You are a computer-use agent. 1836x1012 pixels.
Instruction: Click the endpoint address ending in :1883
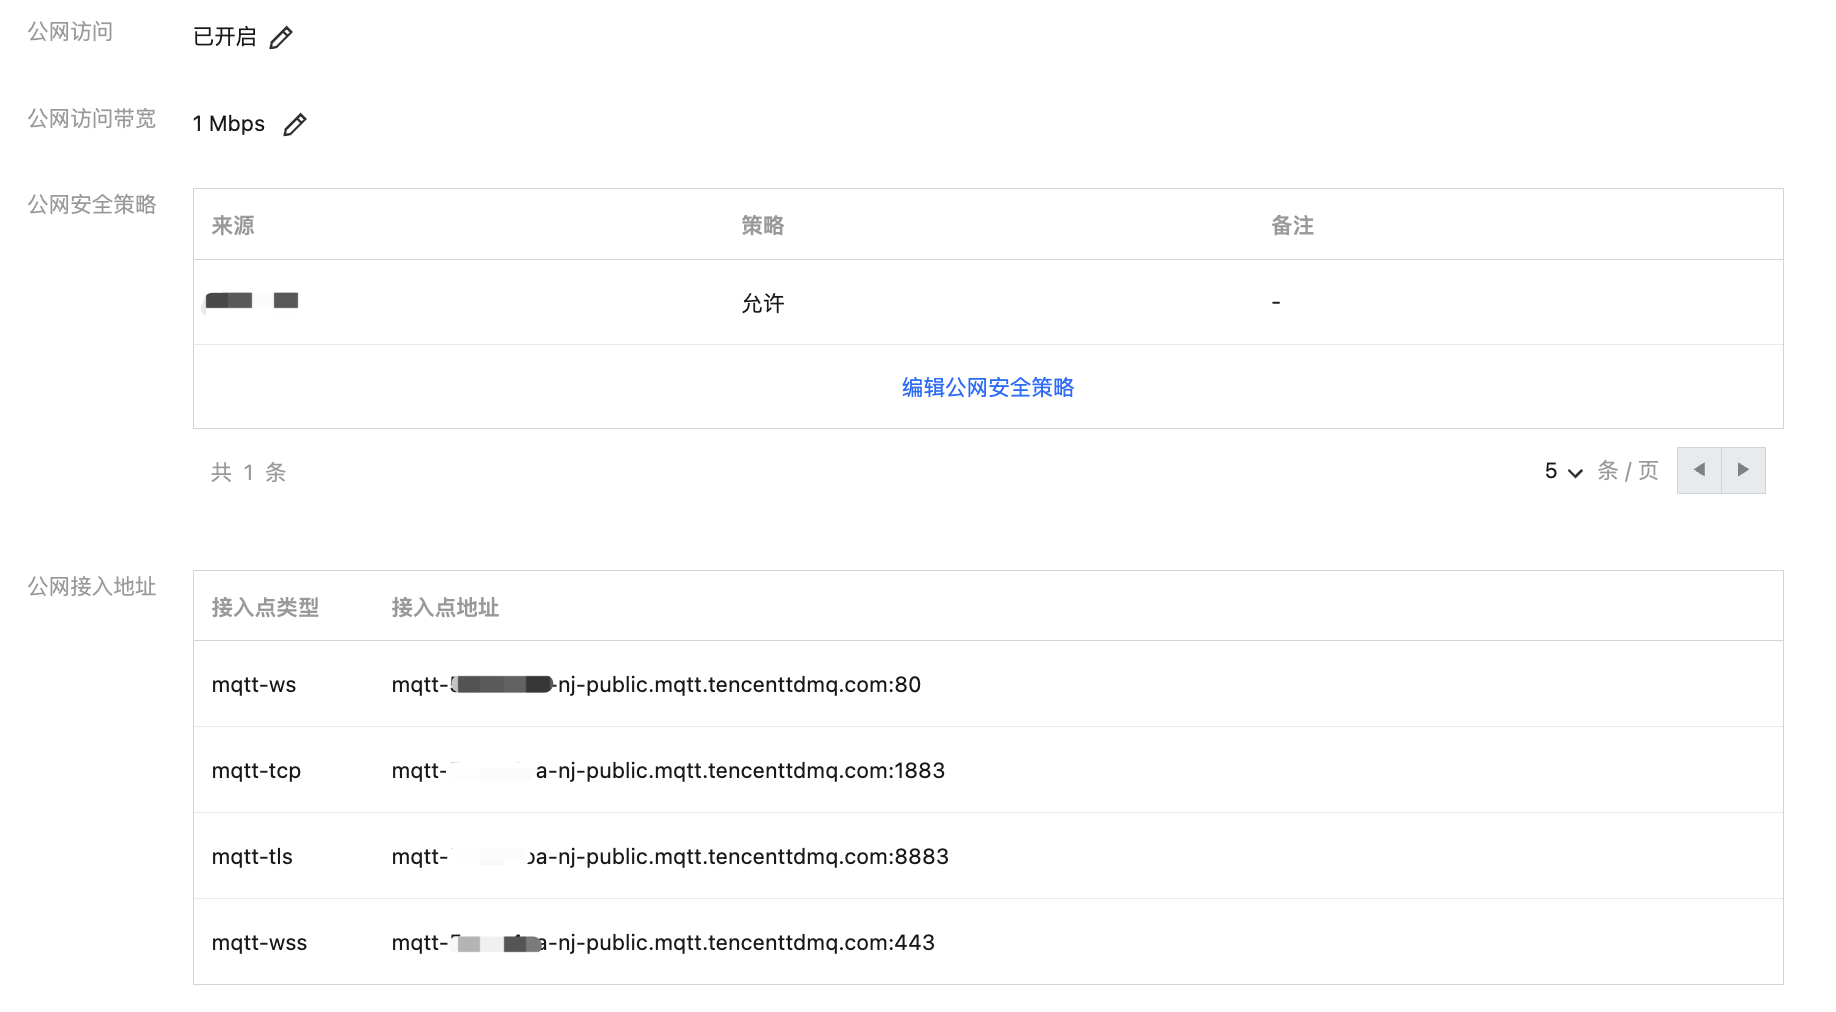coord(668,771)
